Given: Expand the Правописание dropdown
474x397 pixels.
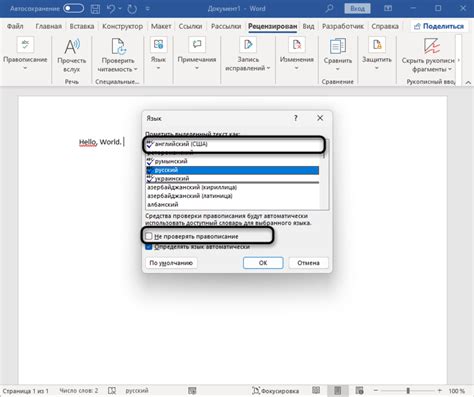Looking at the screenshot, I should tap(25, 68).
